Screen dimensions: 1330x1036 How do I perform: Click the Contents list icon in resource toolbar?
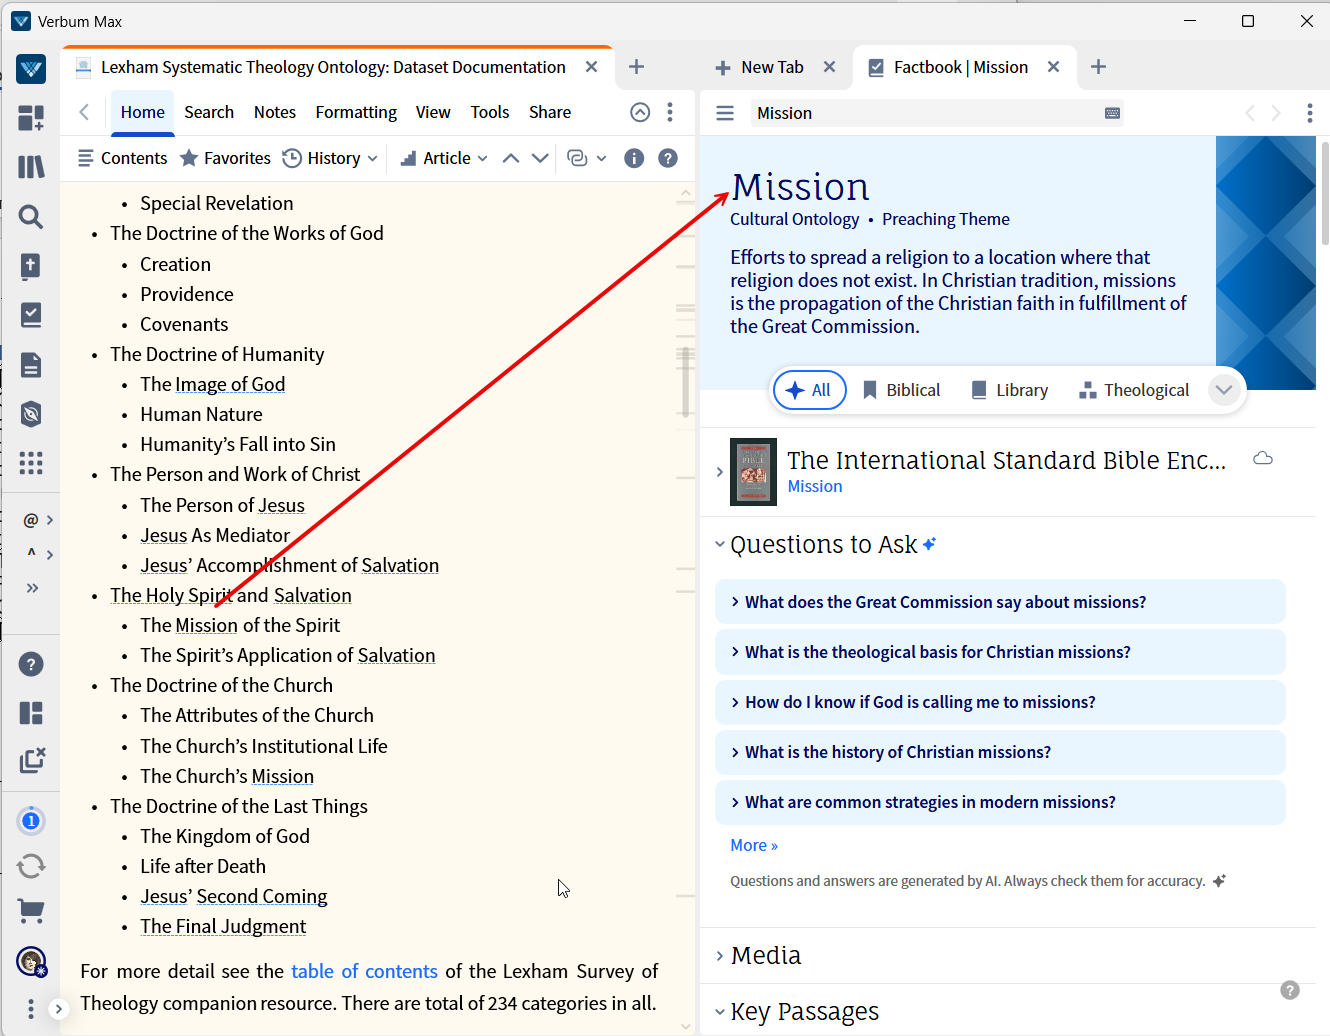[86, 158]
